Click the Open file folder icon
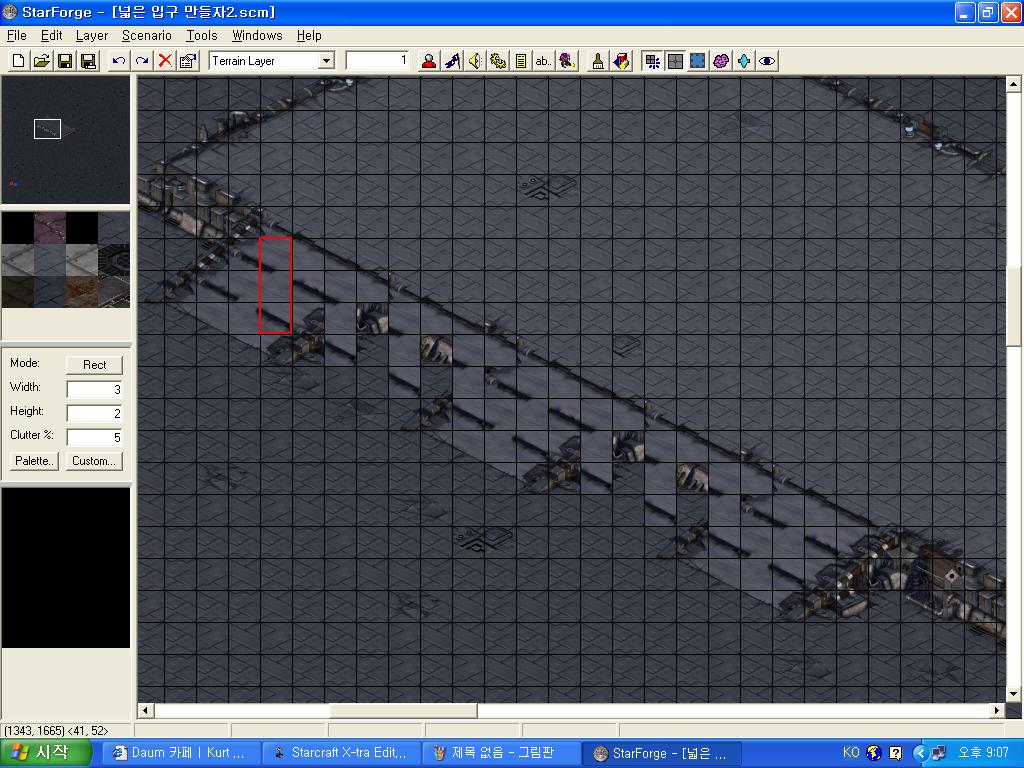The width and height of the screenshot is (1024, 768). (x=42, y=61)
